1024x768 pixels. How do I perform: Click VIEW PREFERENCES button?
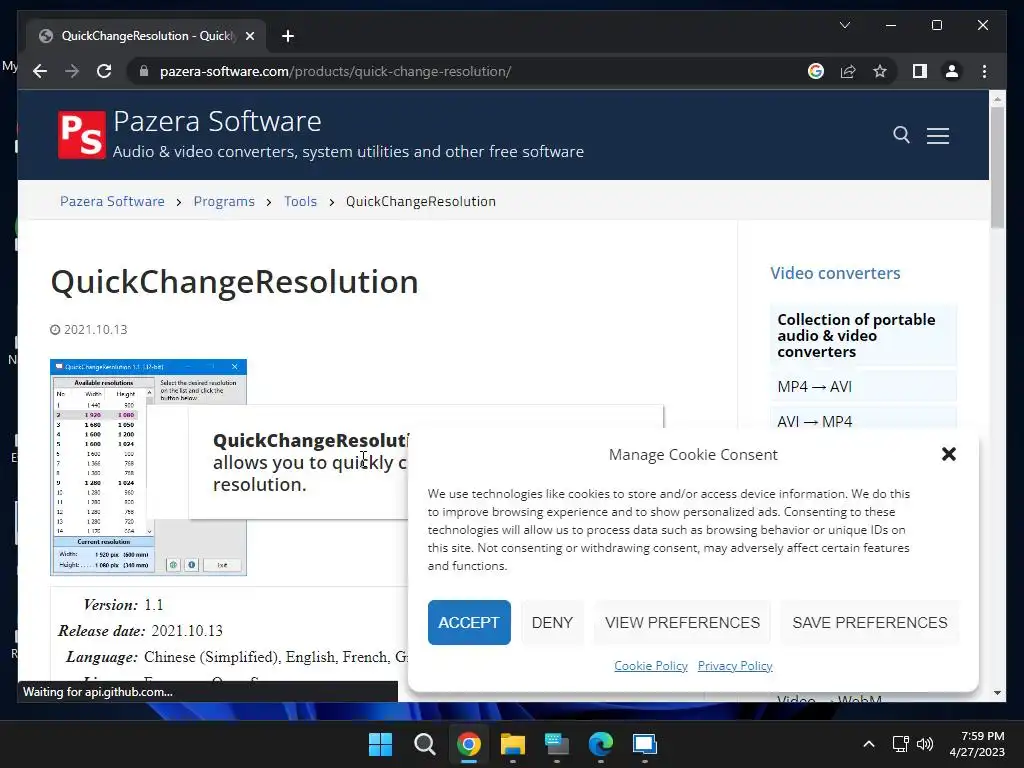(682, 622)
